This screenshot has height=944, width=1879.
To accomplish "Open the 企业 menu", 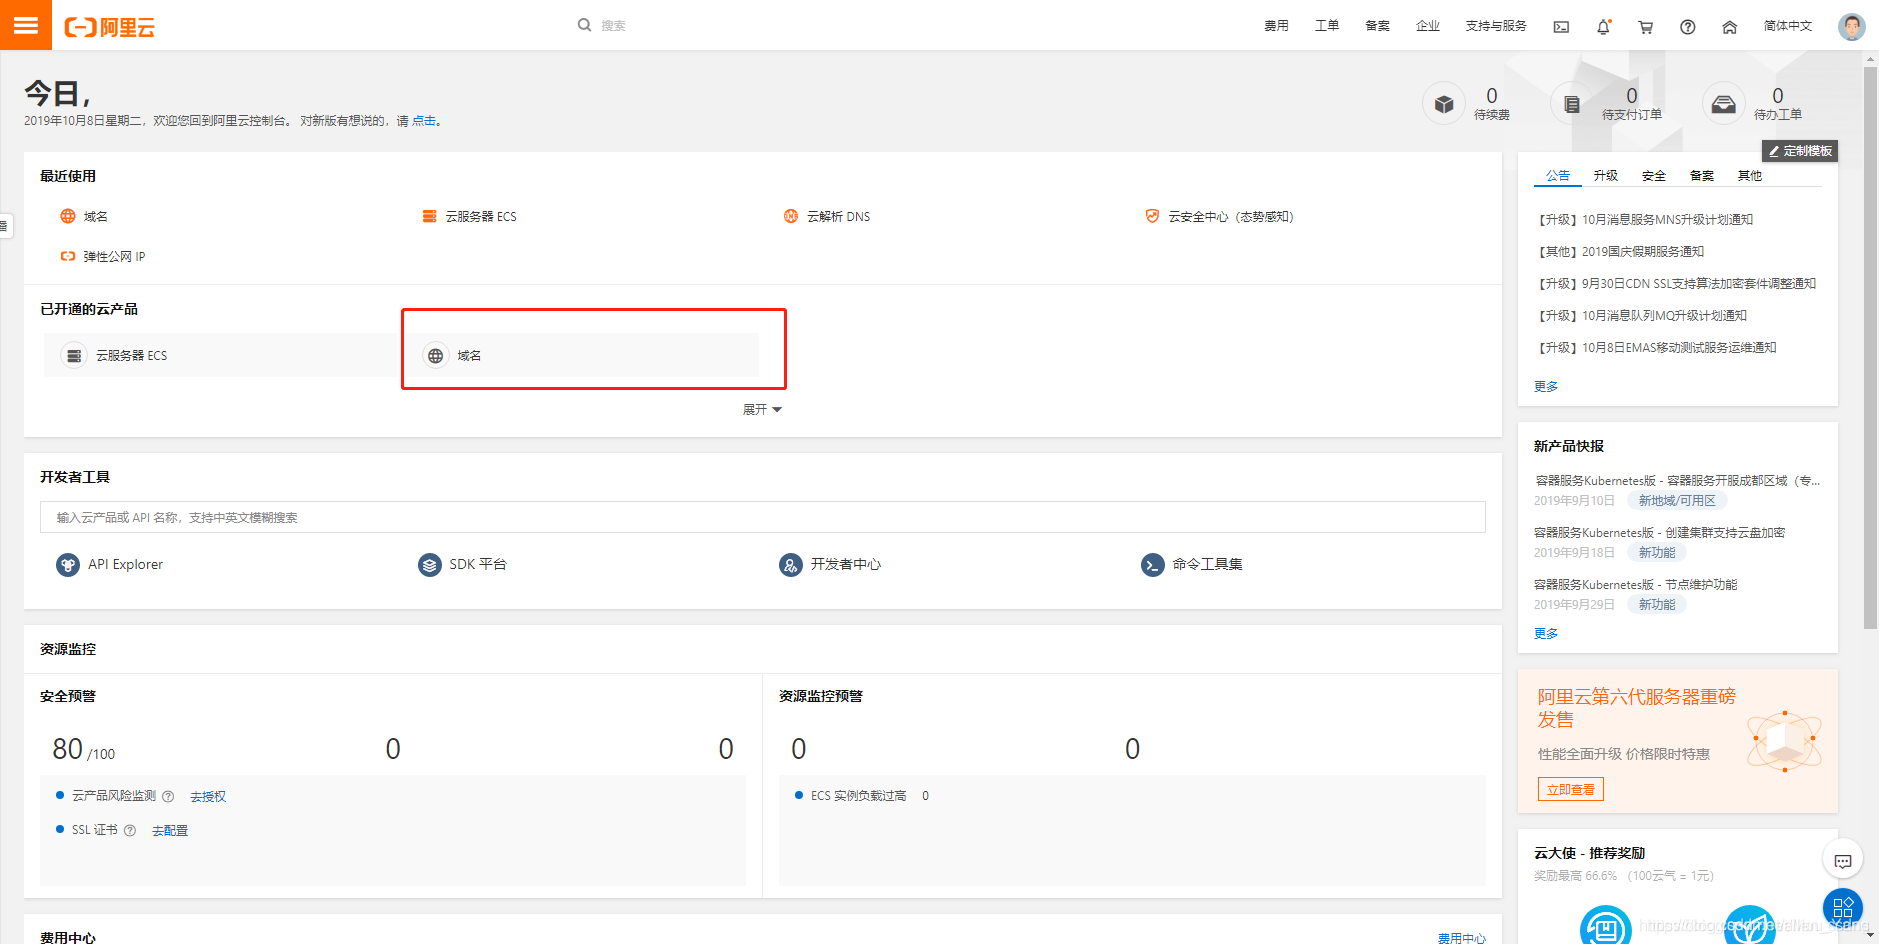I will pyautogui.click(x=1428, y=26).
